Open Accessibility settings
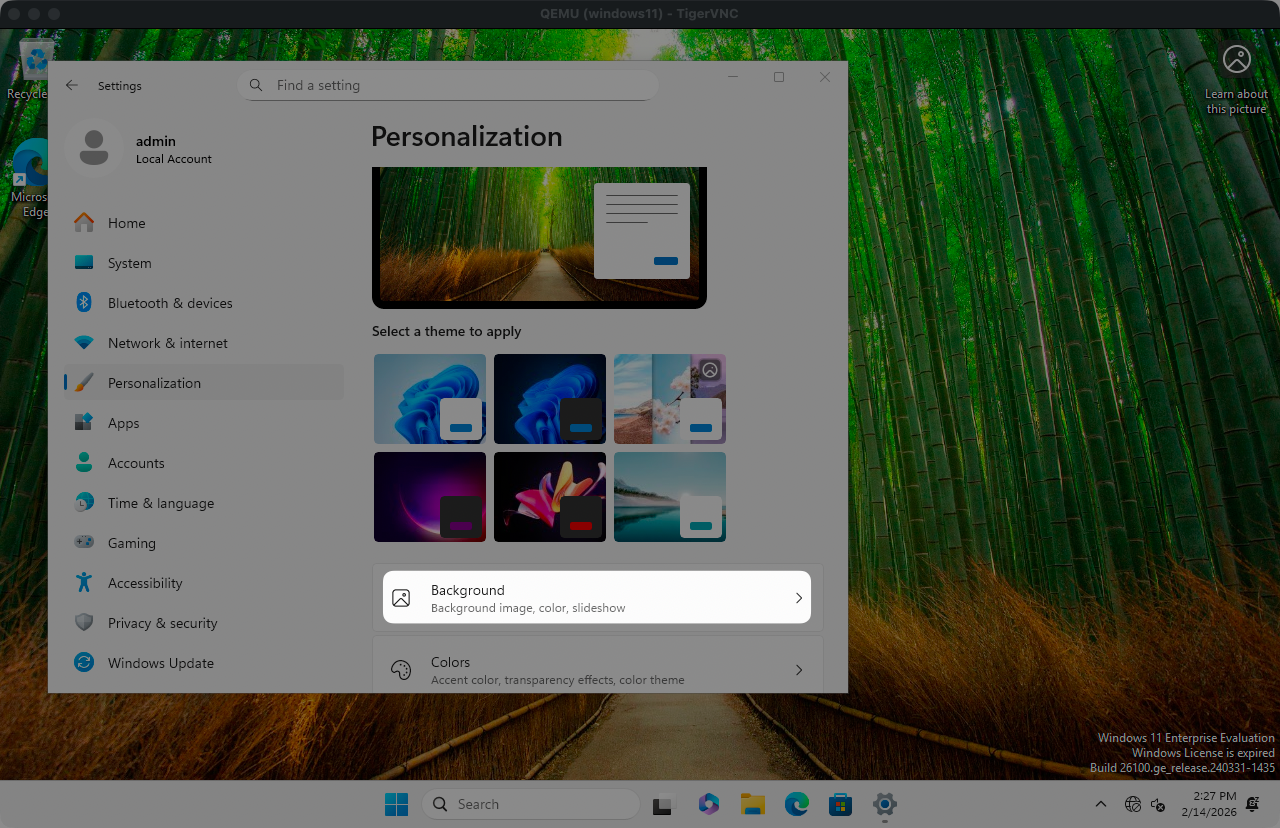 [x=145, y=583]
